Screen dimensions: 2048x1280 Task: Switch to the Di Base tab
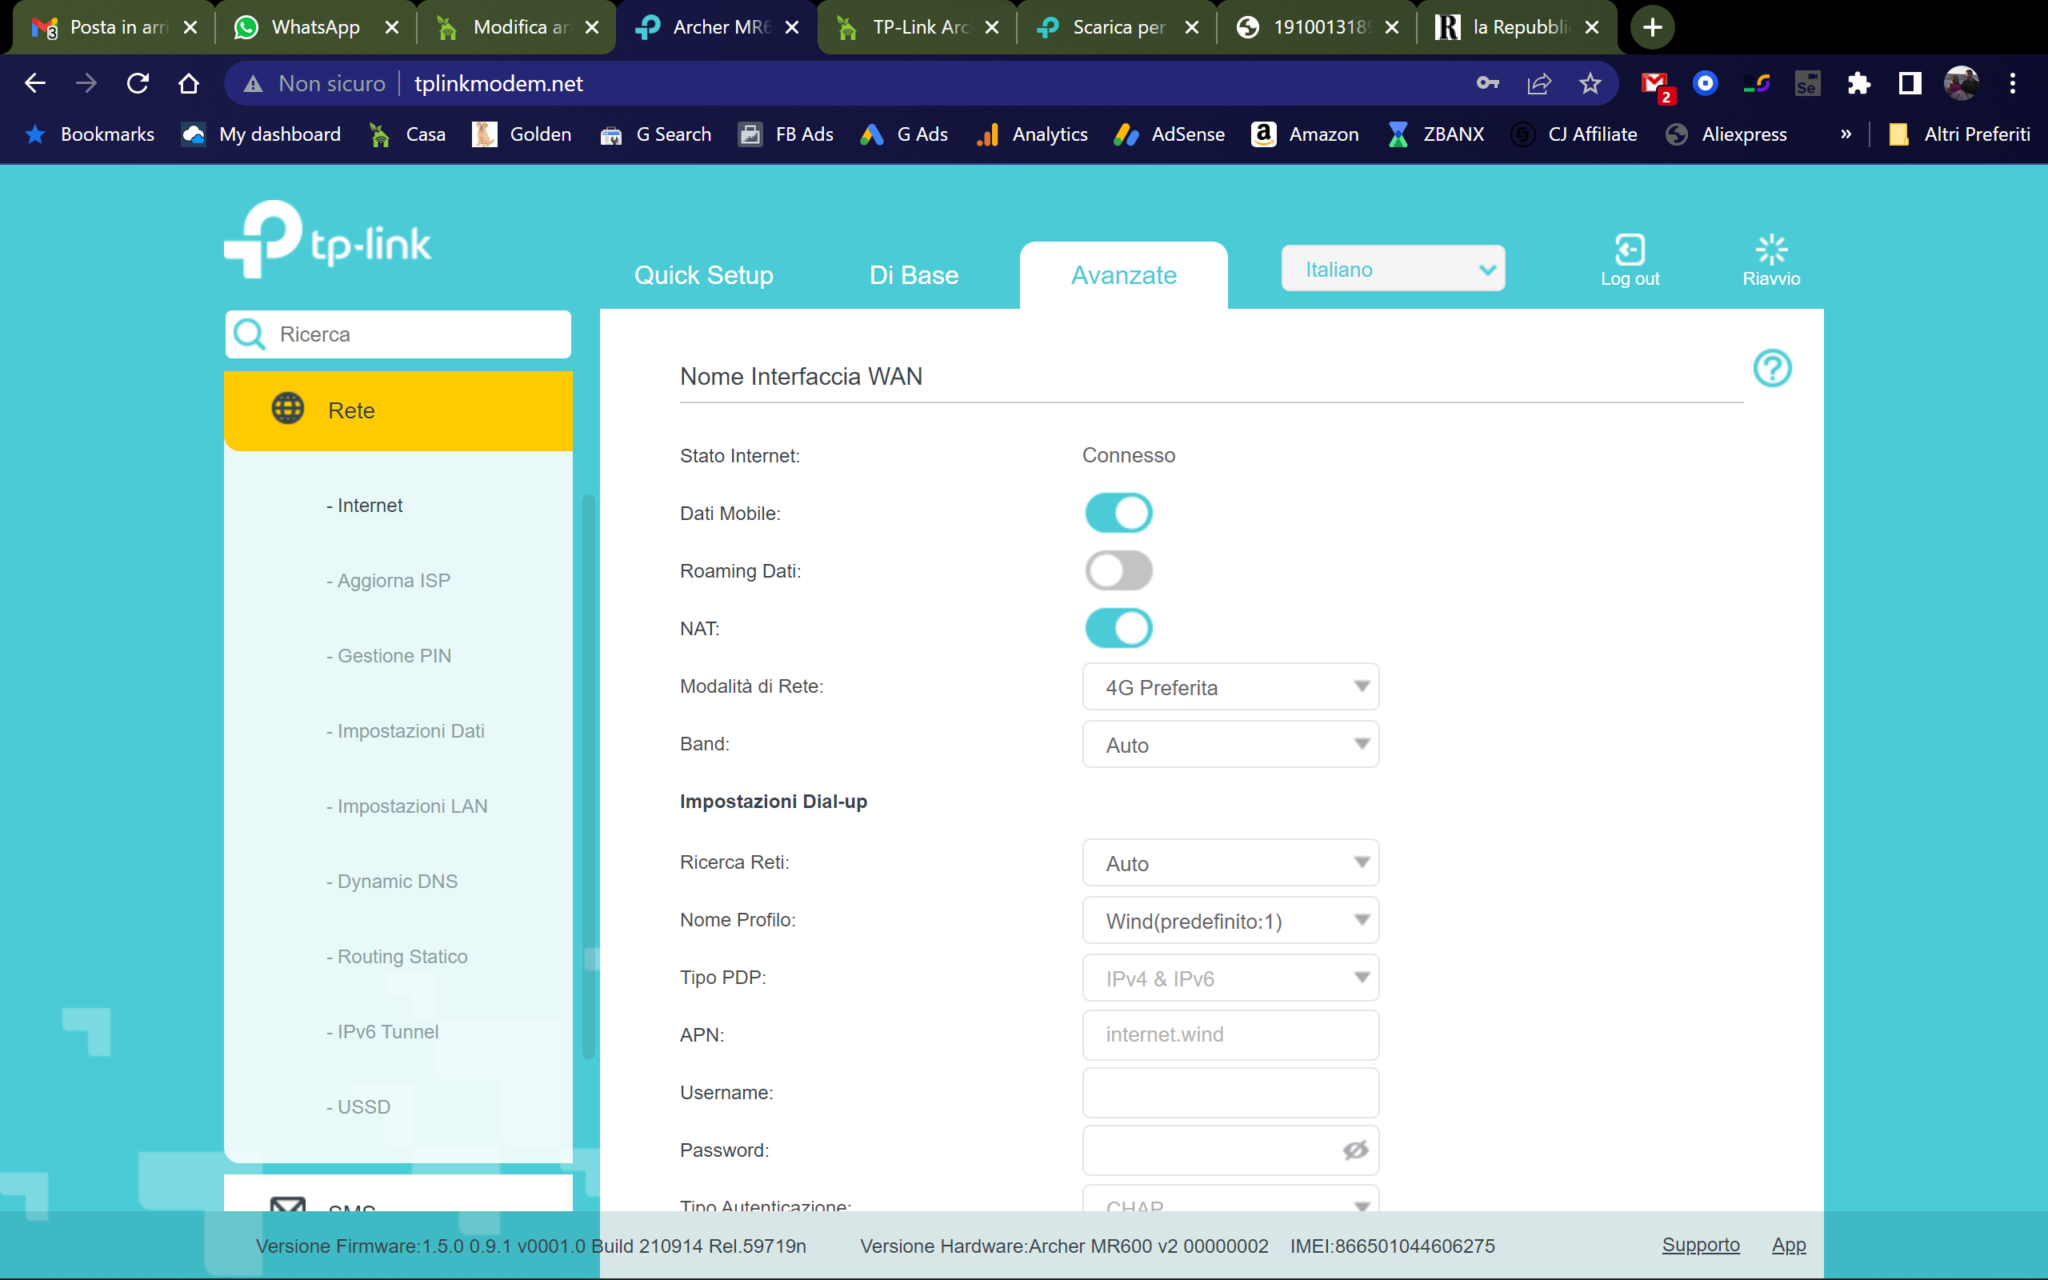click(x=913, y=275)
